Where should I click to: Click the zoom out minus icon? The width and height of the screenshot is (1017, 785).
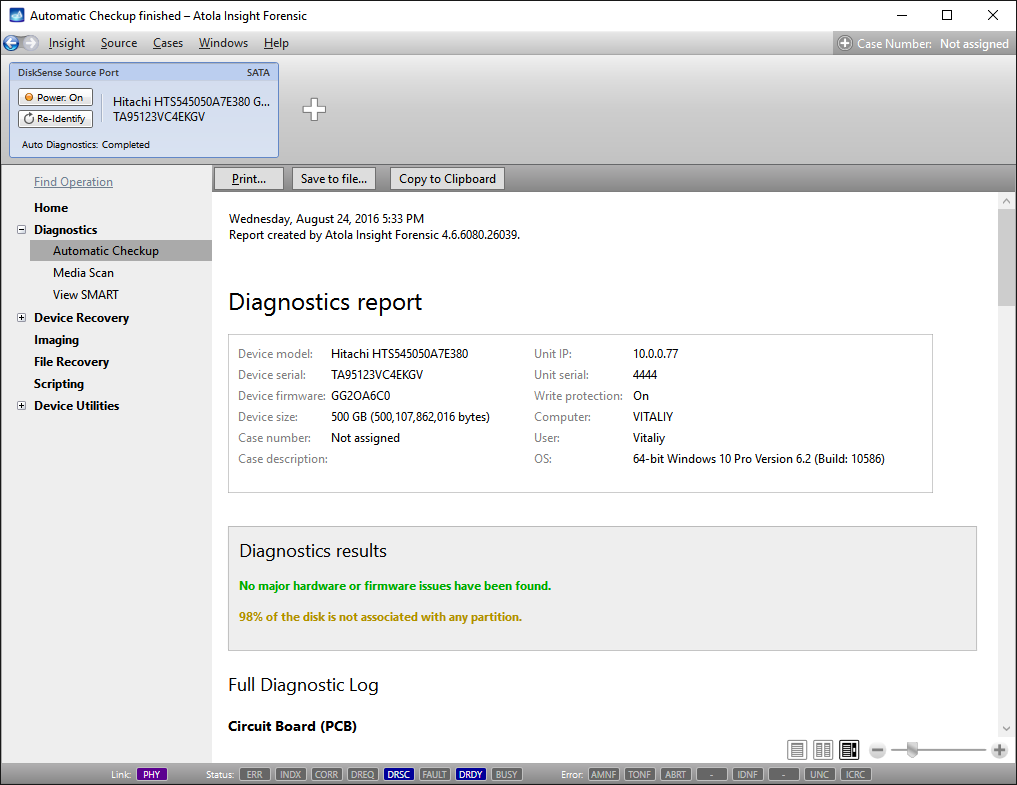[x=877, y=750]
